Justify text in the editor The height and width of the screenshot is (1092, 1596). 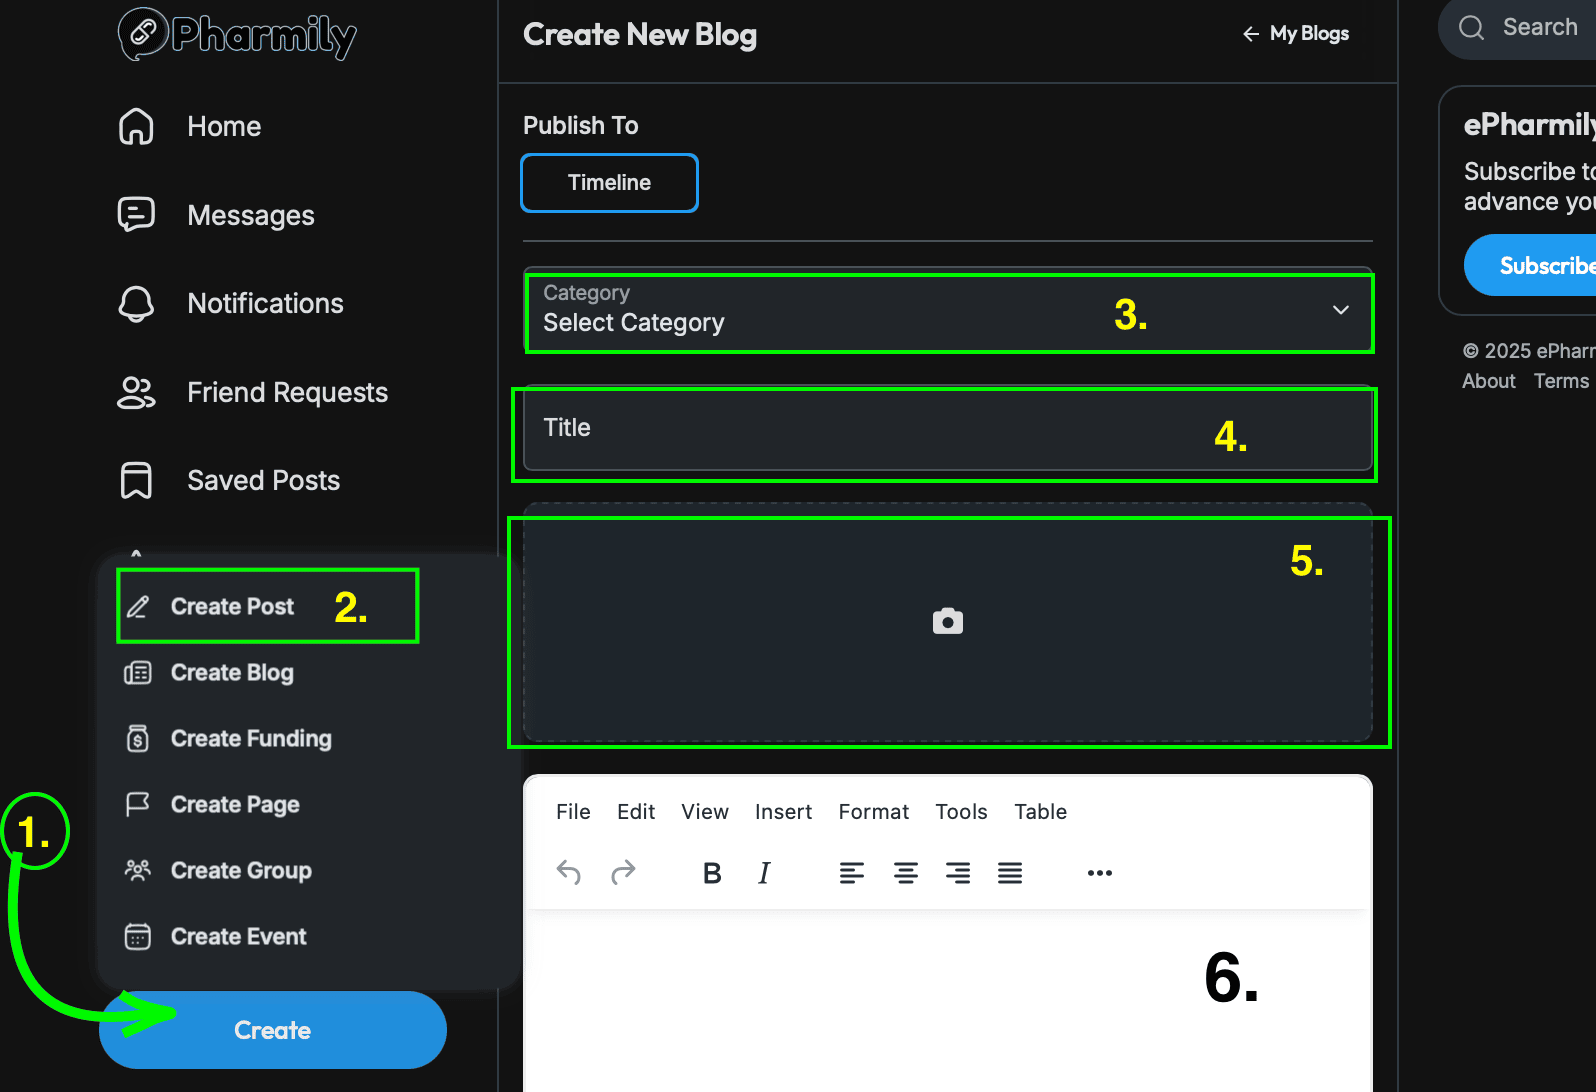(x=1010, y=873)
